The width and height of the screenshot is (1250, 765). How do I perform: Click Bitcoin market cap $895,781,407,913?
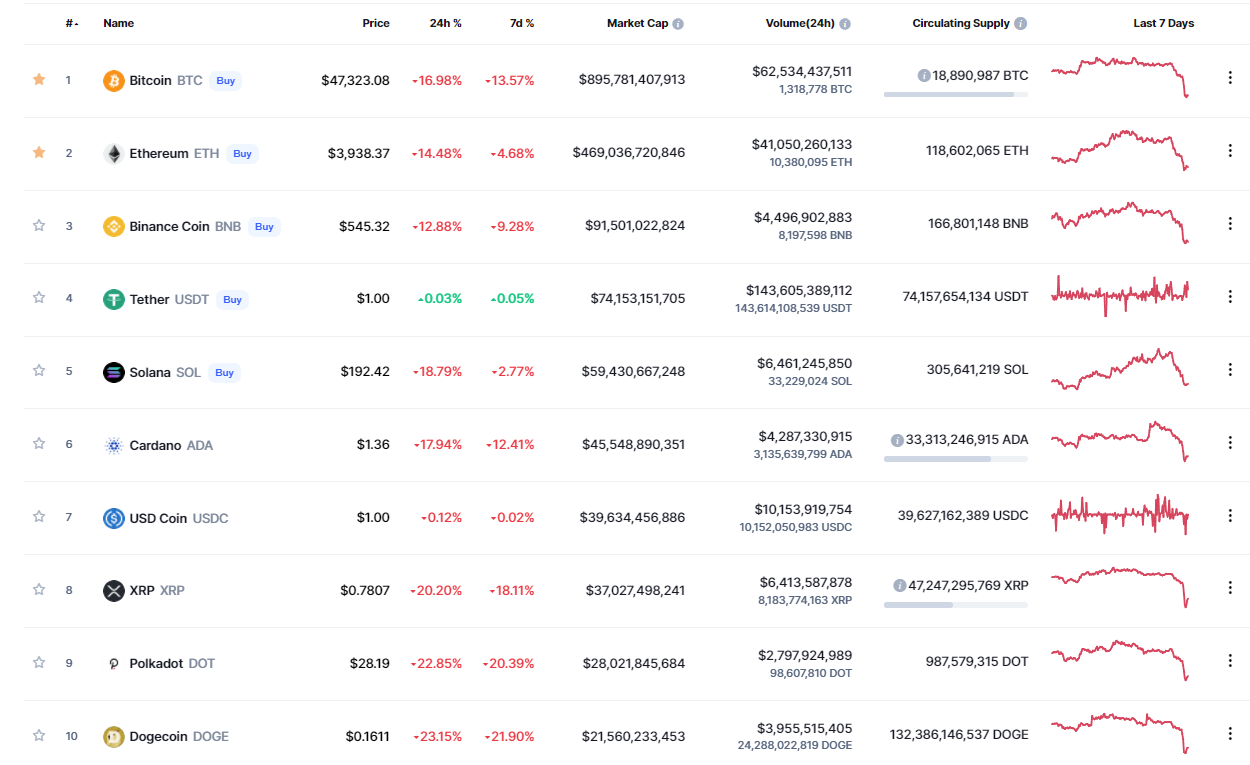point(632,79)
